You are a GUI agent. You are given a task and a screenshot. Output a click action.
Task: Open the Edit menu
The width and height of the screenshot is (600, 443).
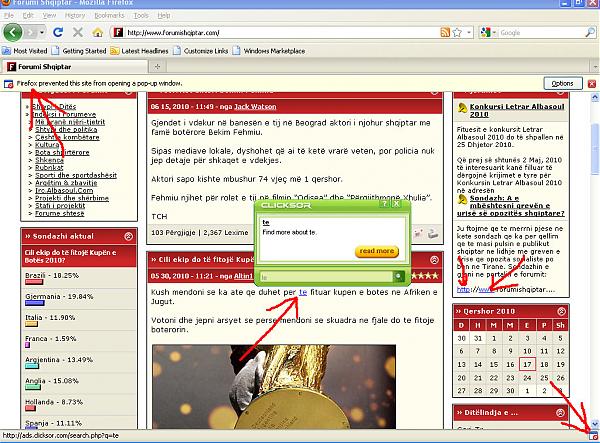[28, 15]
